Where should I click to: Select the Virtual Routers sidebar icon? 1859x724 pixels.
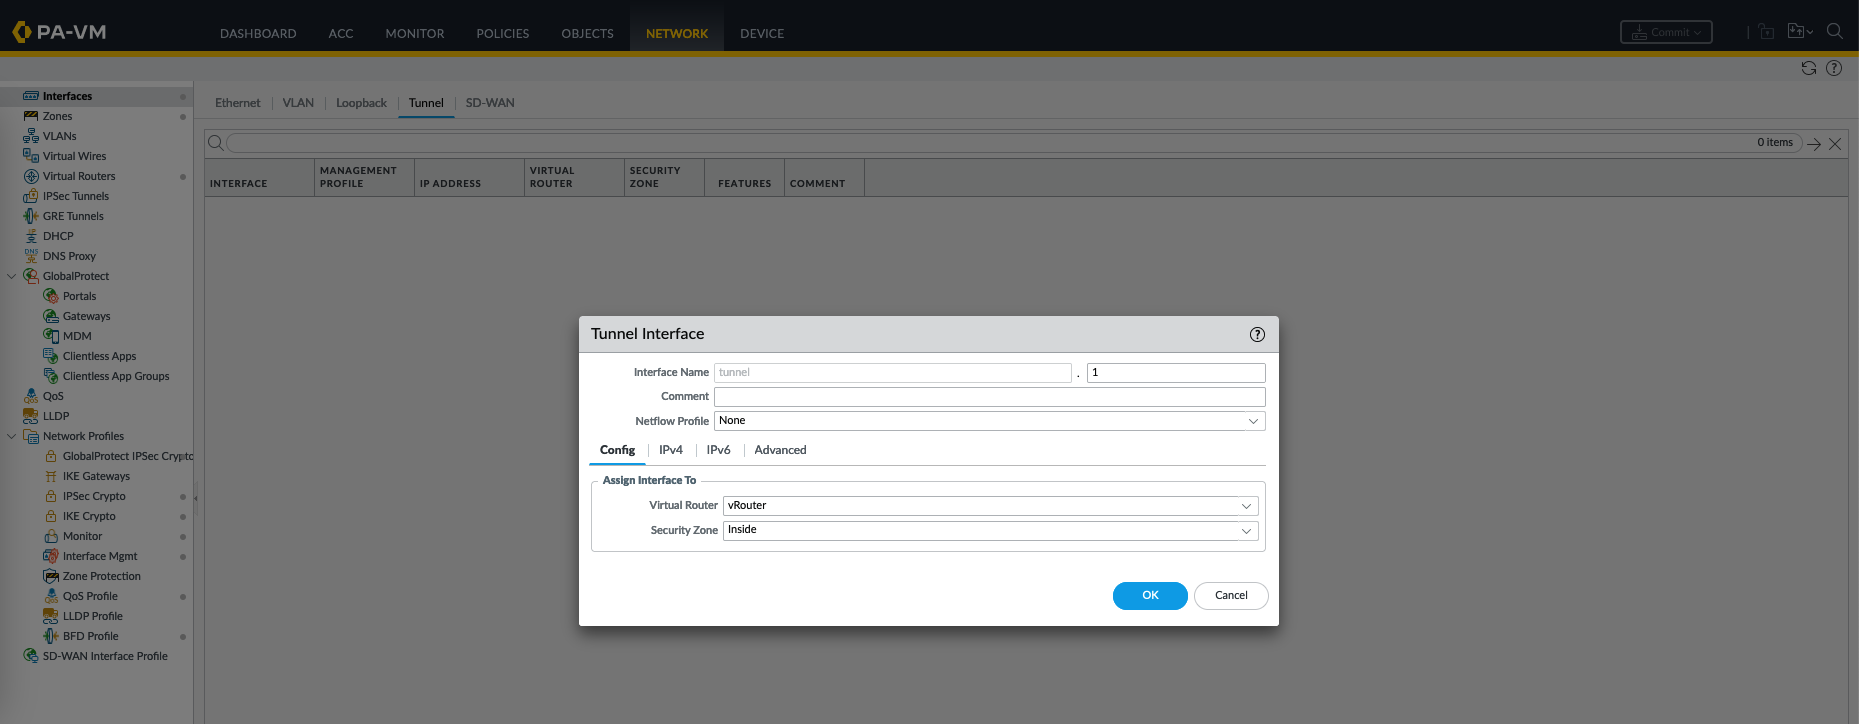(x=31, y=176)
